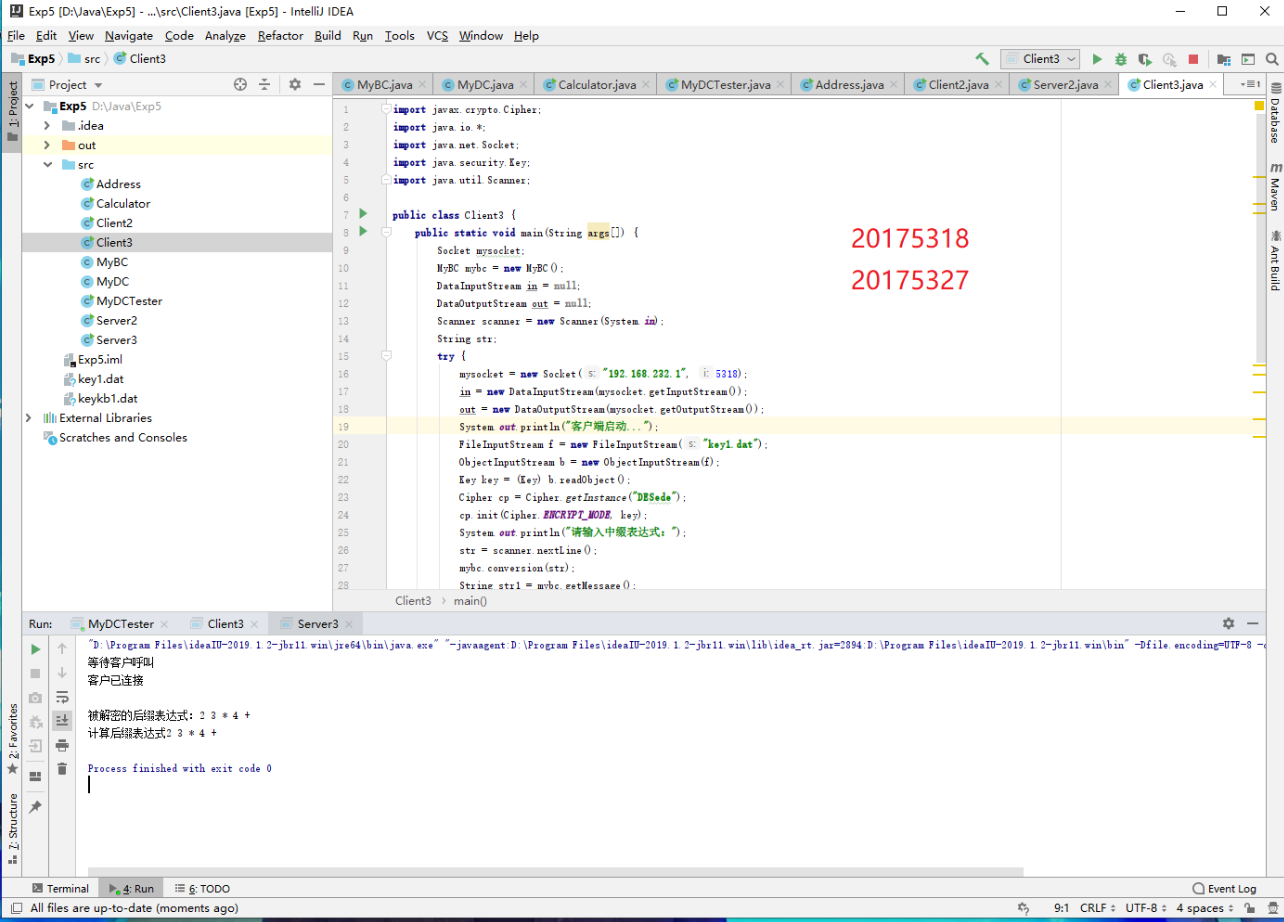Click run gutter arrow beside main method
This screenshot has height=922, width=1284.
click(x=363, y=232)
